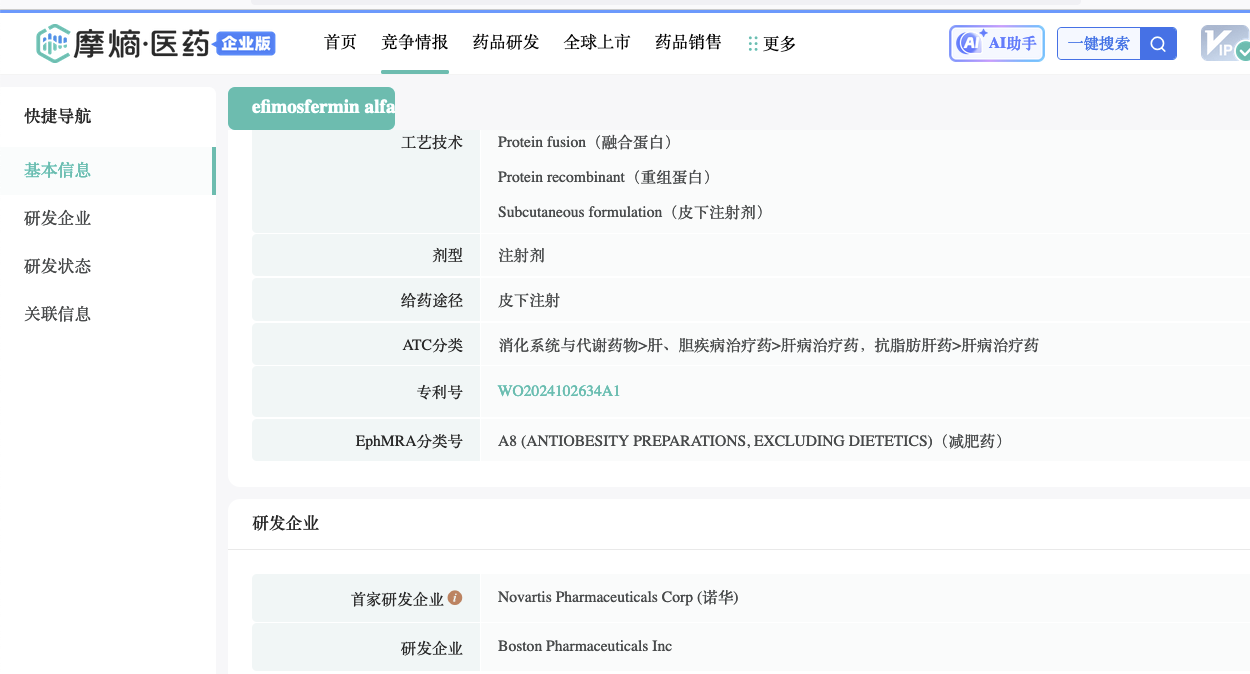This screenshot has width=1250, height=674.
Task: Click info icon beside 首家研发企业
Action: click(455, 598)
